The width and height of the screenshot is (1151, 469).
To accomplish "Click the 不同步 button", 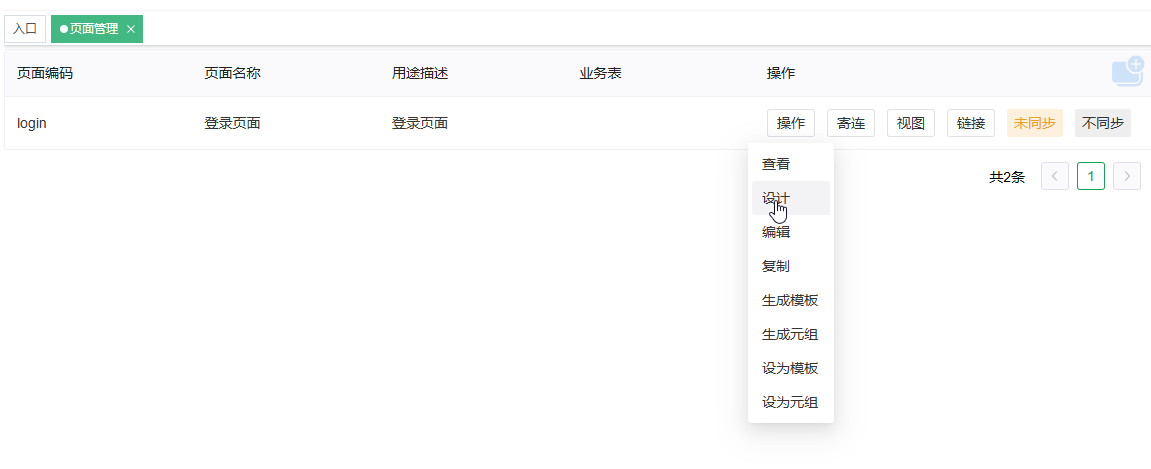I will point(1103,123).
